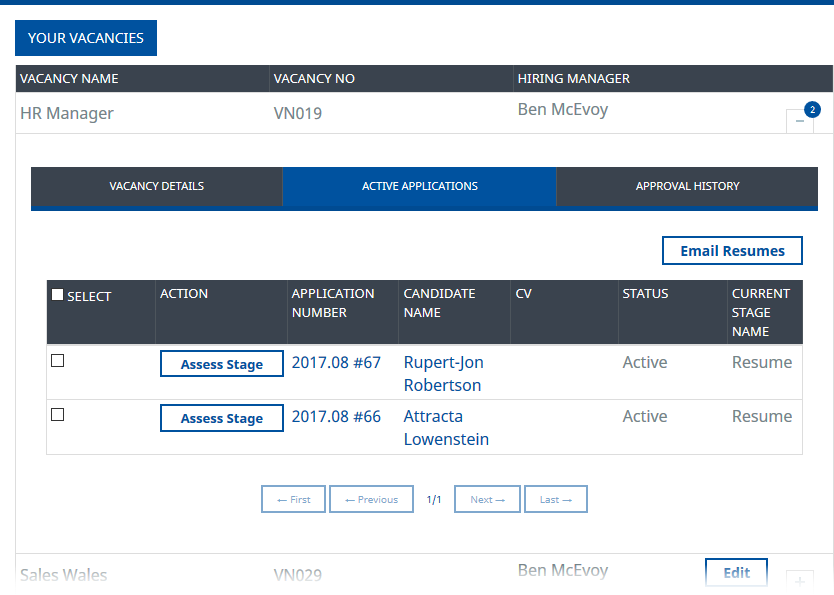Check the box for Rupert-Jon Robertson

coord(57,361)
